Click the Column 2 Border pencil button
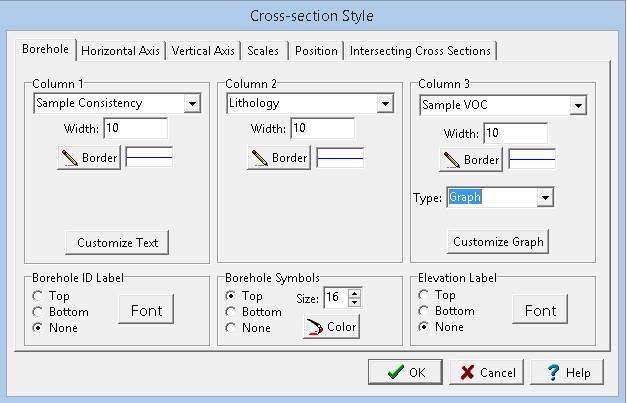627x403 pixels. click(280, 158)
